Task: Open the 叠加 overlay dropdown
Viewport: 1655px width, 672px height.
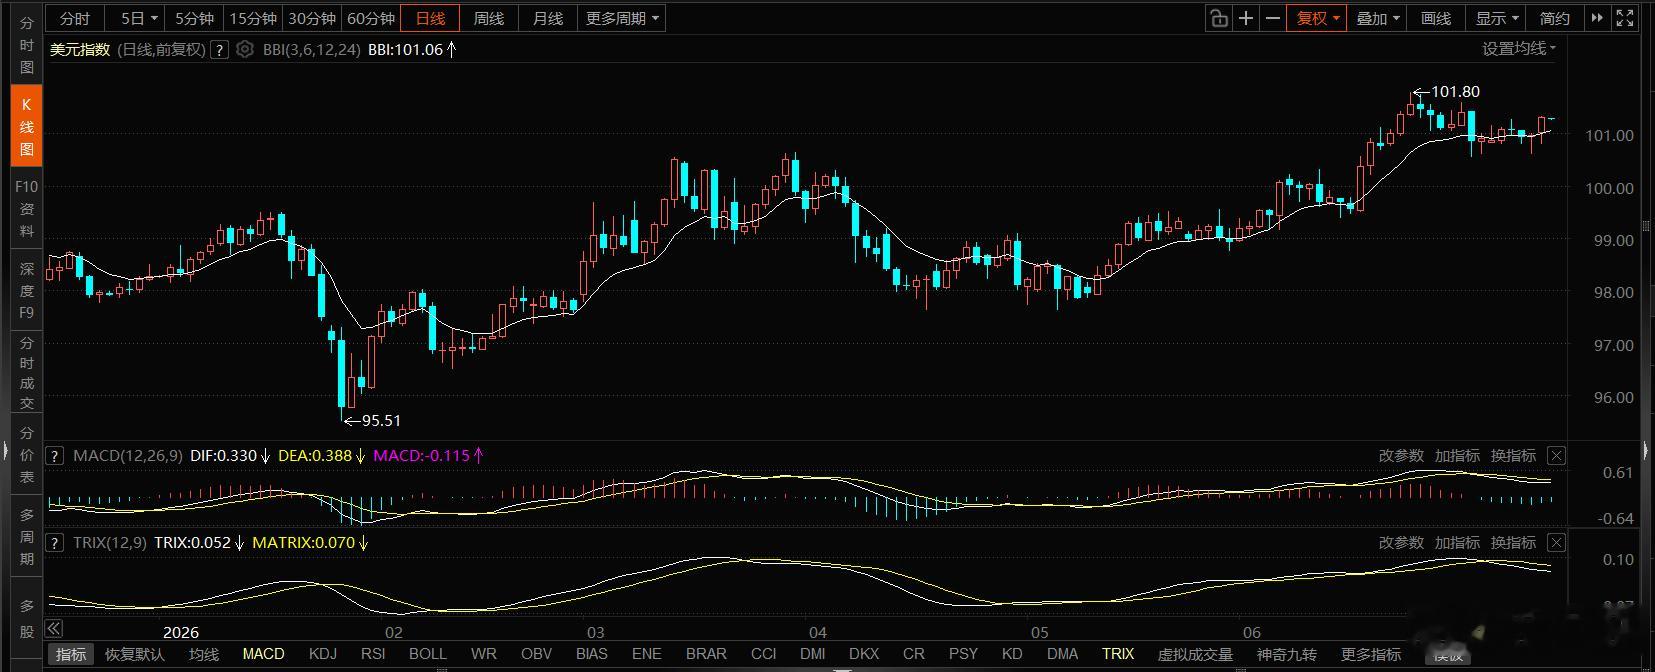Action: (1377, 18)
